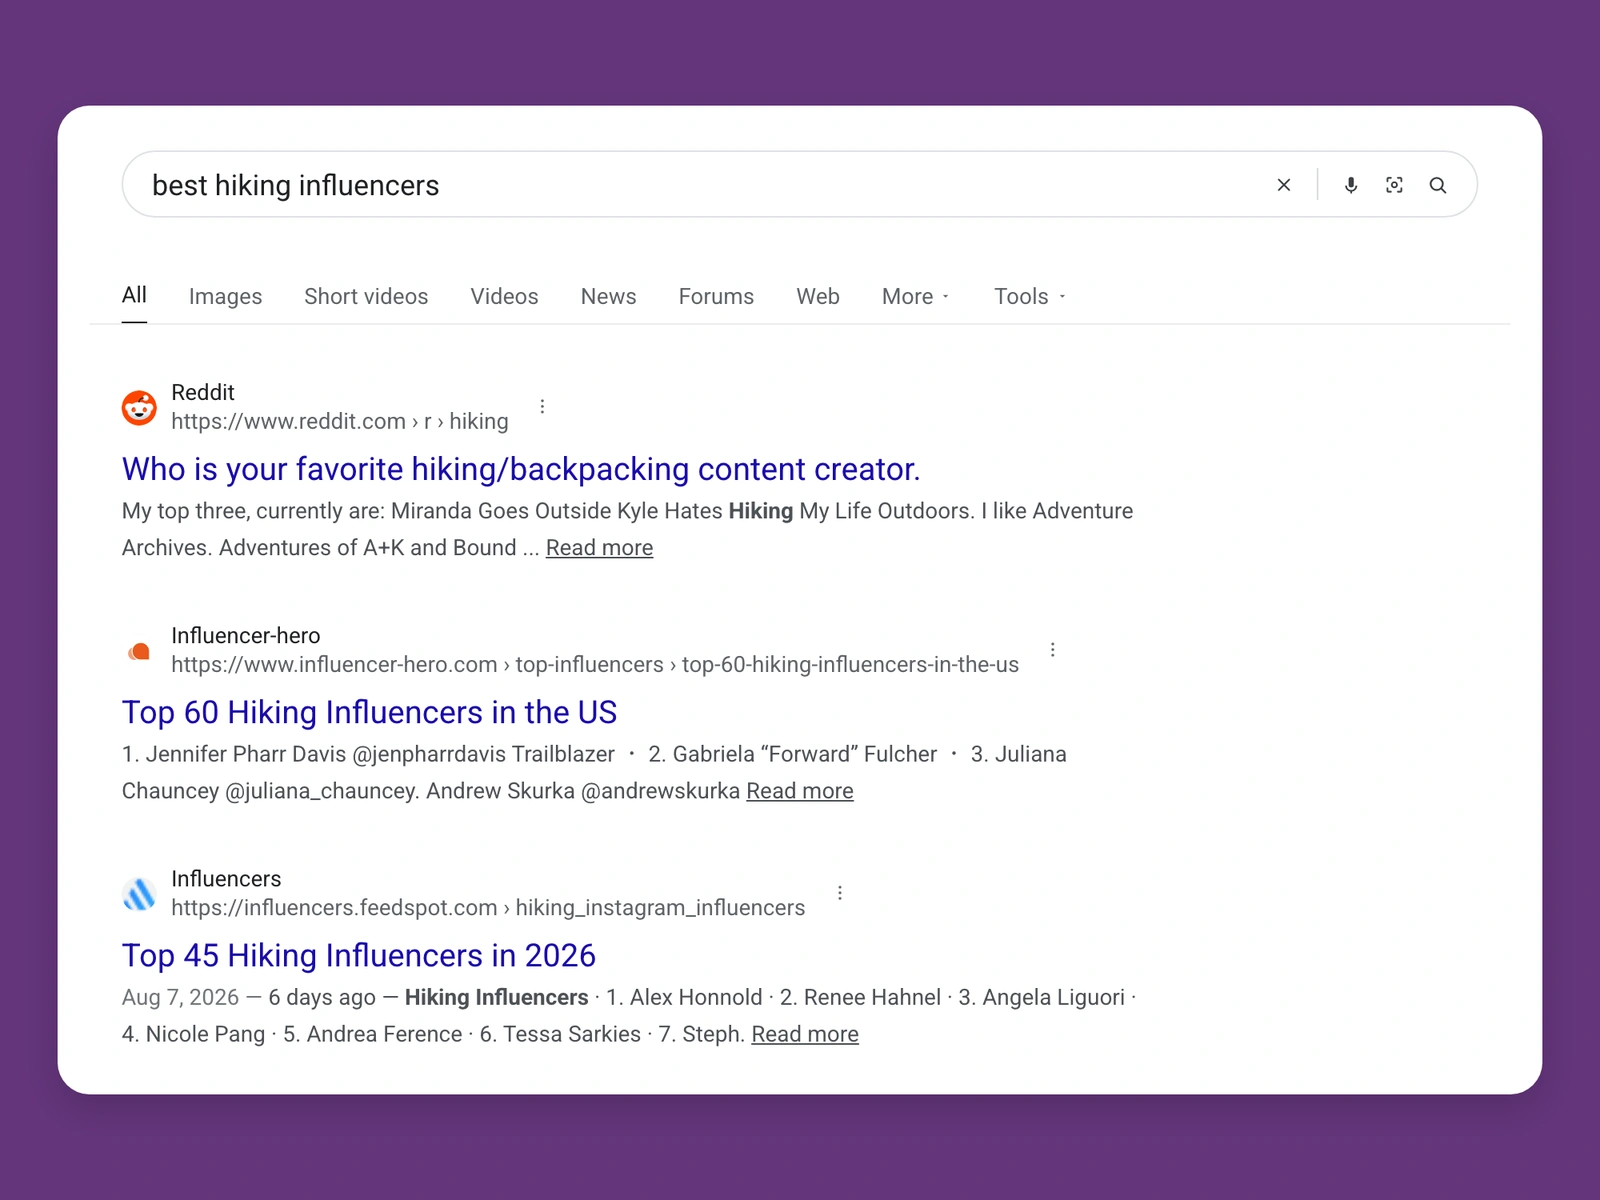The height and width of the screenshot is (1200, 1600).
Task: Submit search using the magnifying glass icon
Action: 1438,185
